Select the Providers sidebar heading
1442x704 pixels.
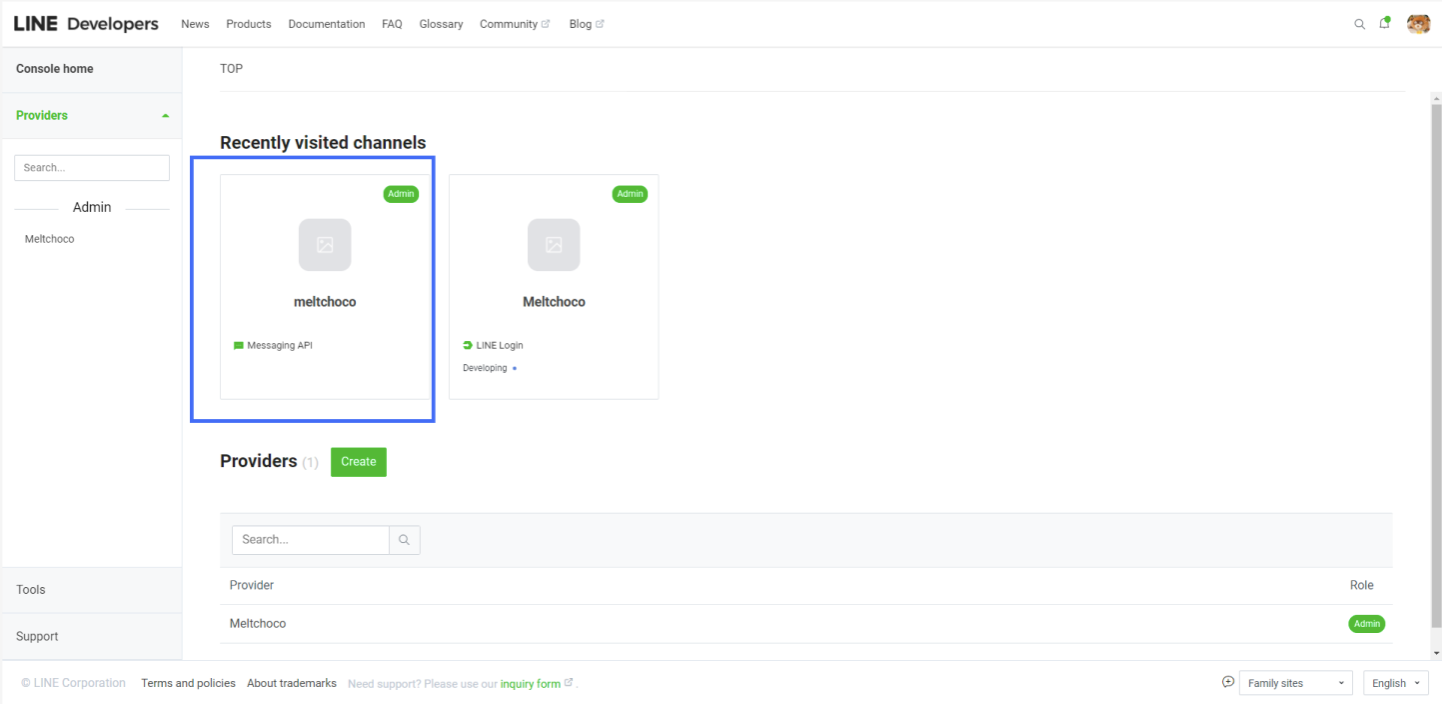click(x=42, y=116)
